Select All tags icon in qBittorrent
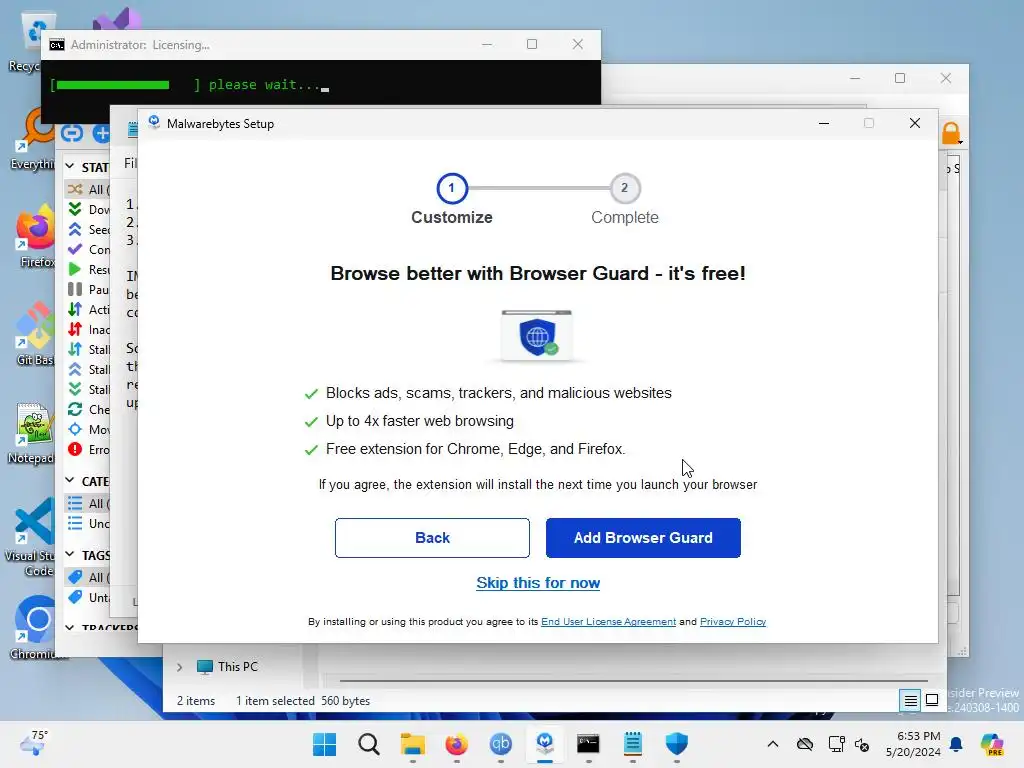The image size is (1024, 768). (x=75, y=577)
